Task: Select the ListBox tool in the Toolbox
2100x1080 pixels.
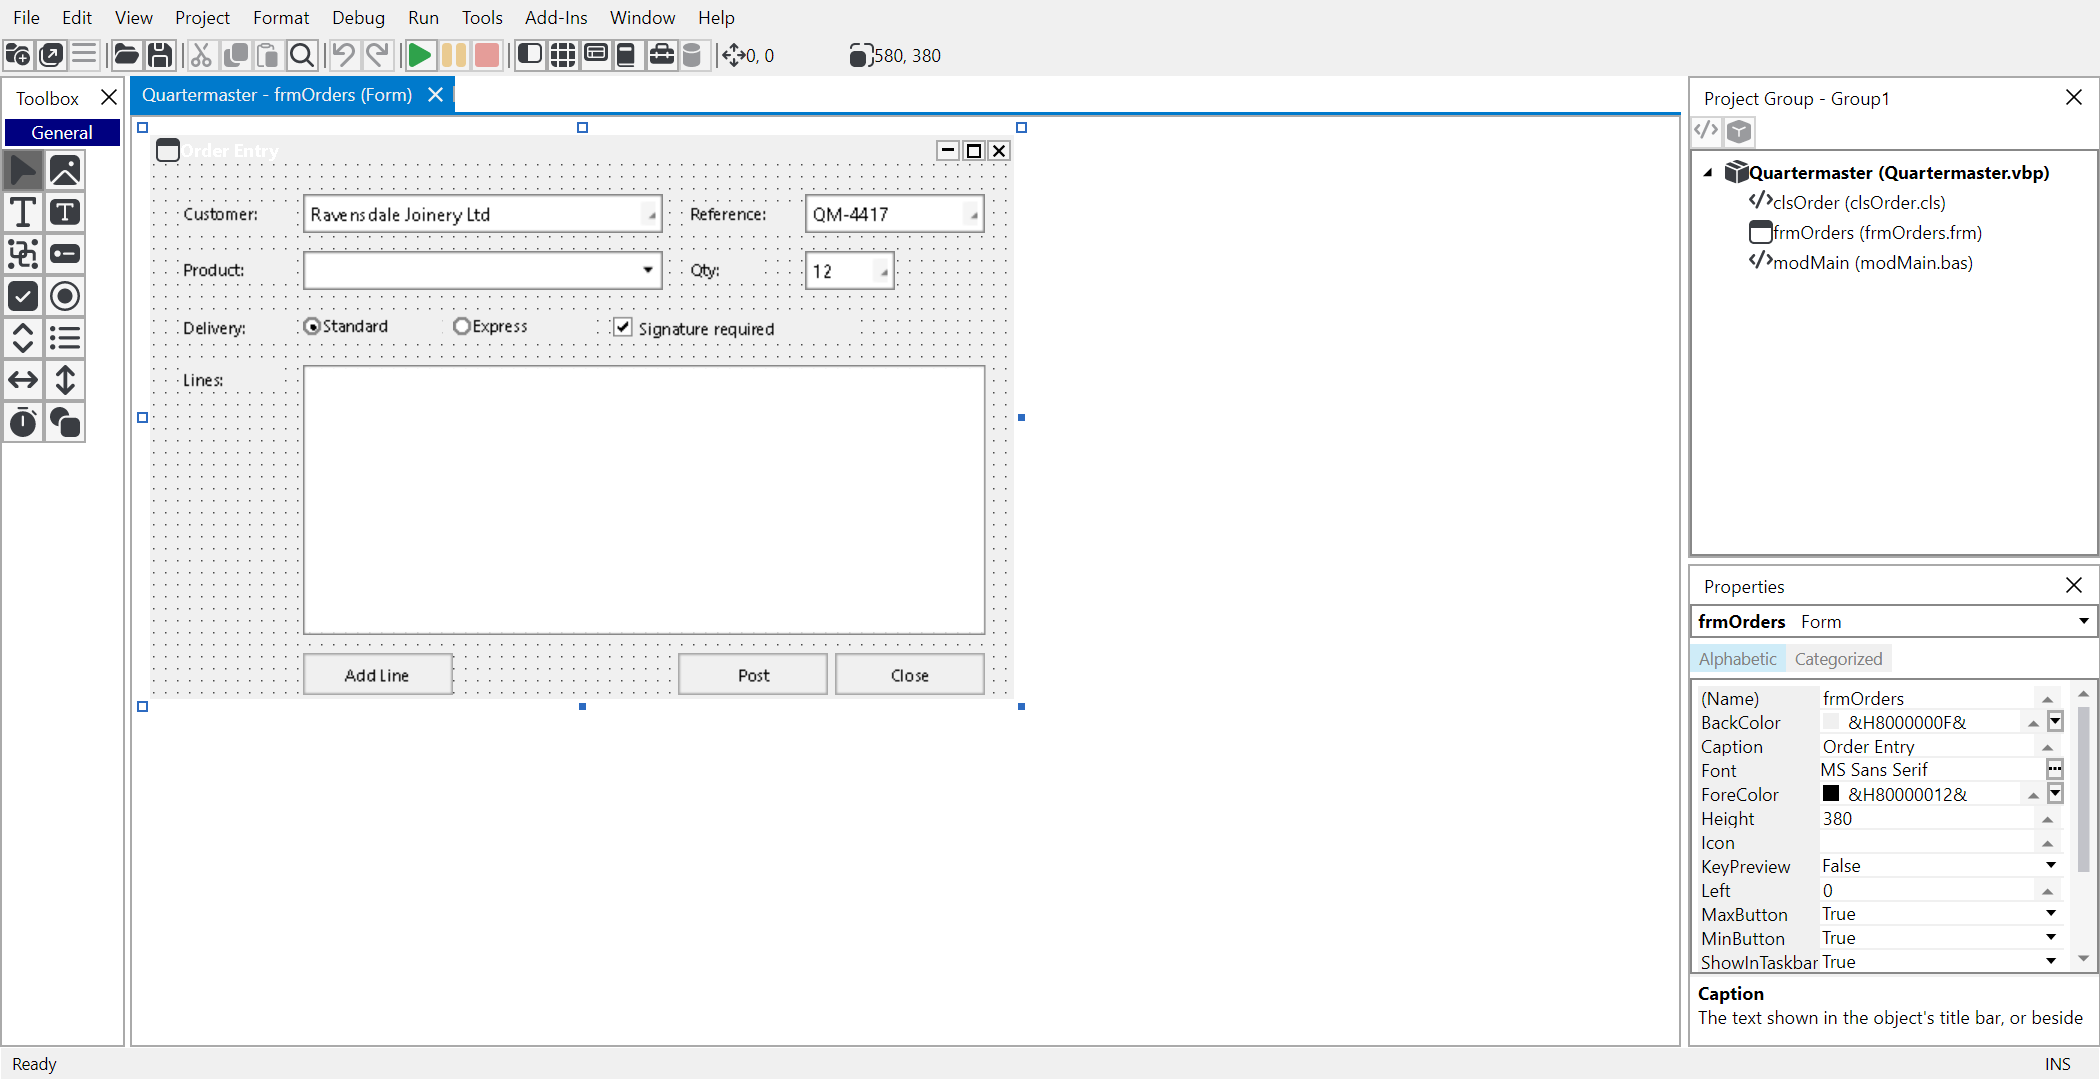Action: 65,339
